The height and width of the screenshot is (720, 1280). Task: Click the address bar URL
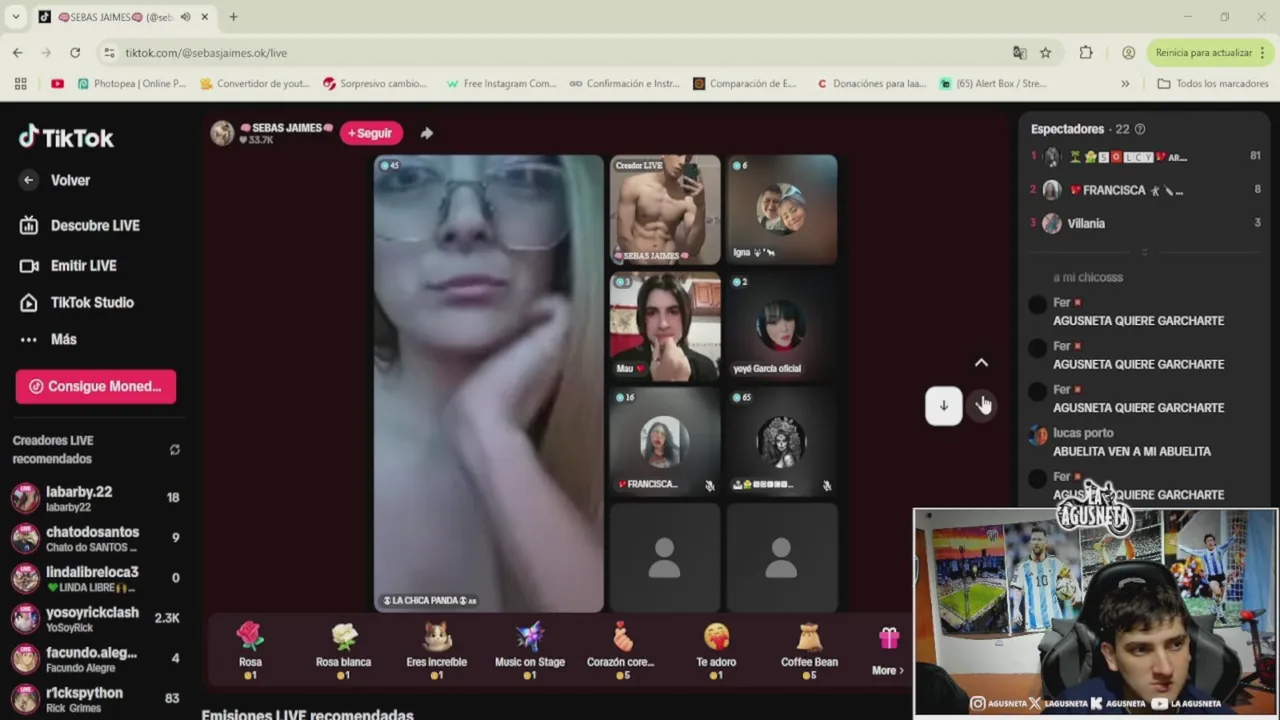pyautogui.click(x=206, y=53)
